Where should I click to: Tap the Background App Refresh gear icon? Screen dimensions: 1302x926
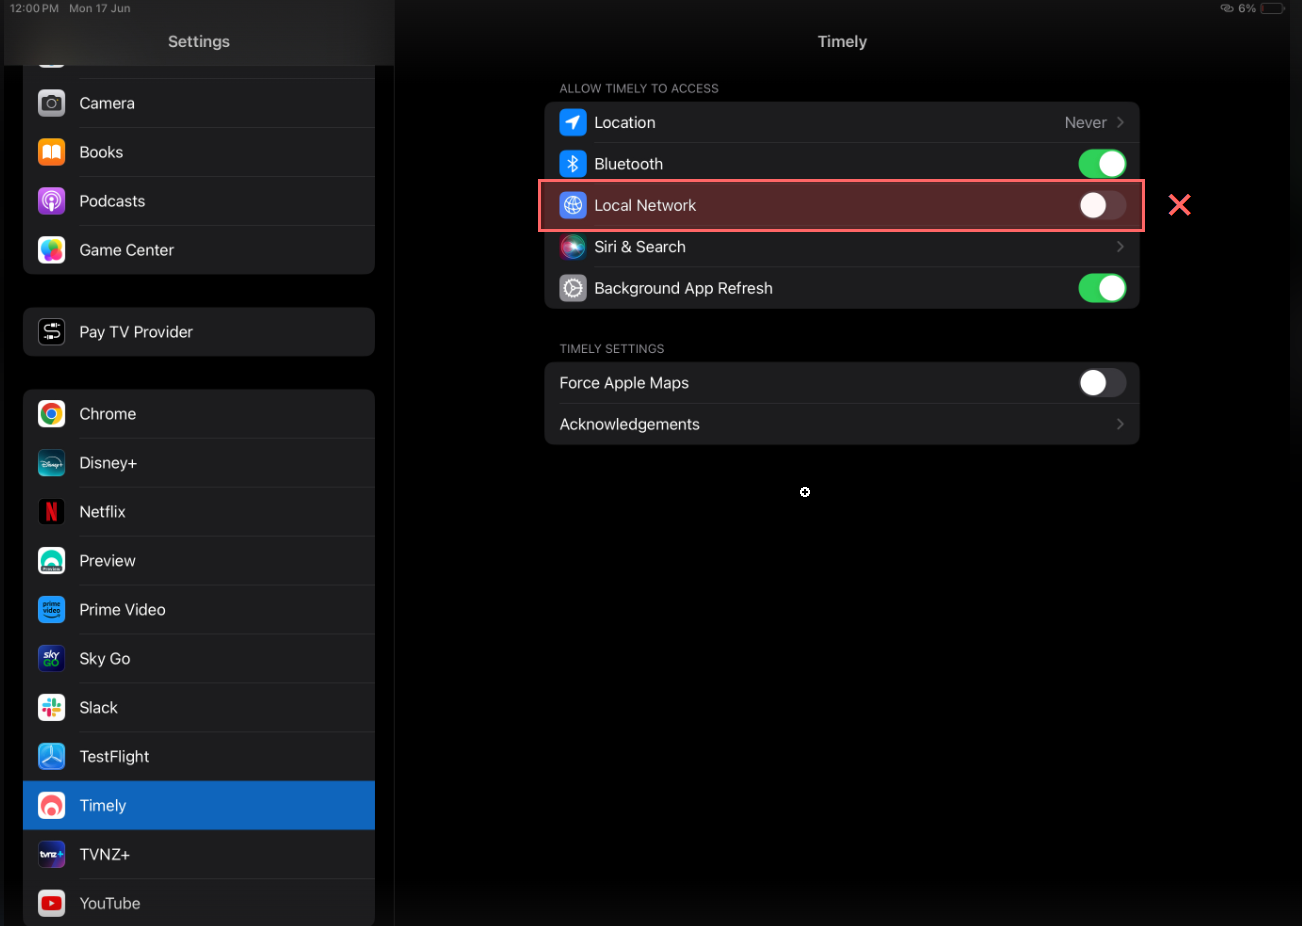[573, 289]
